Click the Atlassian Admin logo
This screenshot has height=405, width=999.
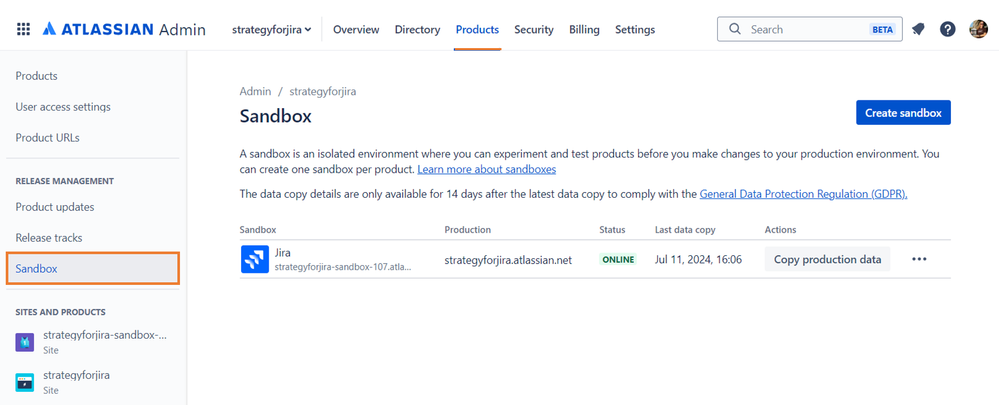coord(124,29)
